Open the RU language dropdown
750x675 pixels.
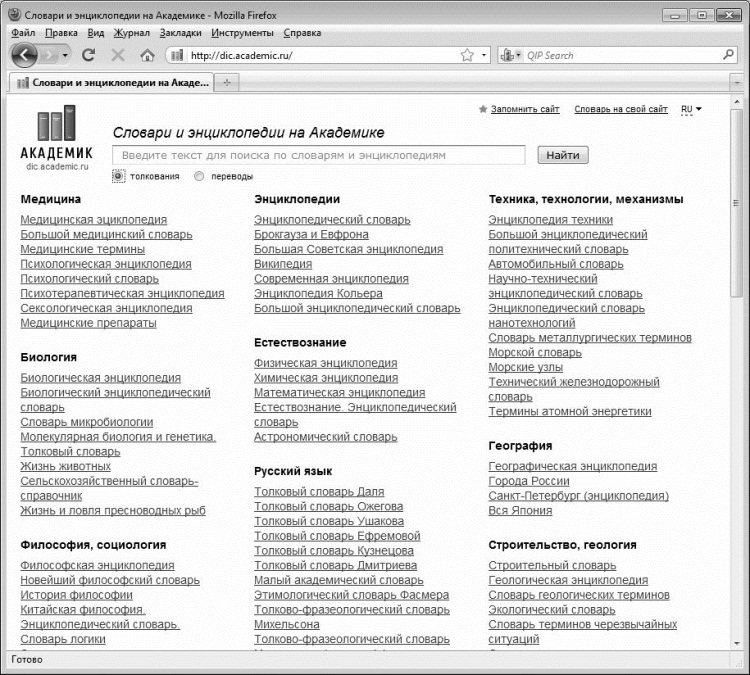pos(691,109)
